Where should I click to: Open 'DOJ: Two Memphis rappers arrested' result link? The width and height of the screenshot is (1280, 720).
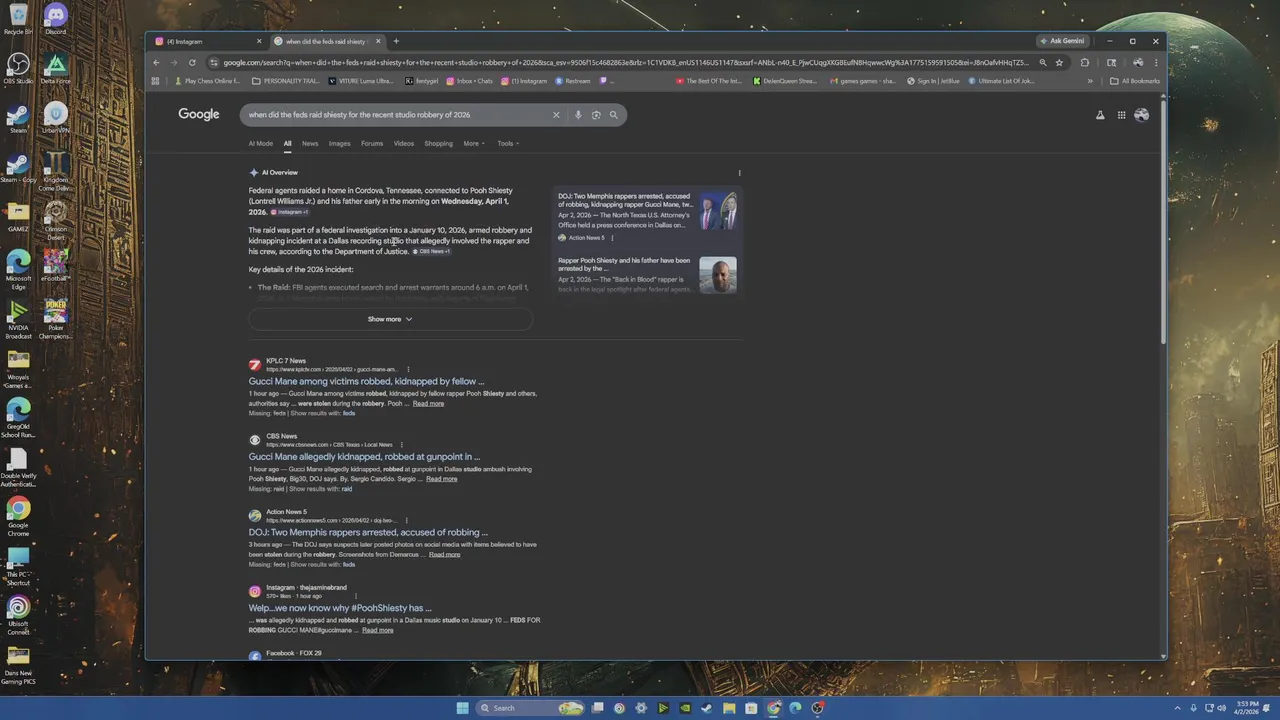[x=368, y=533]
